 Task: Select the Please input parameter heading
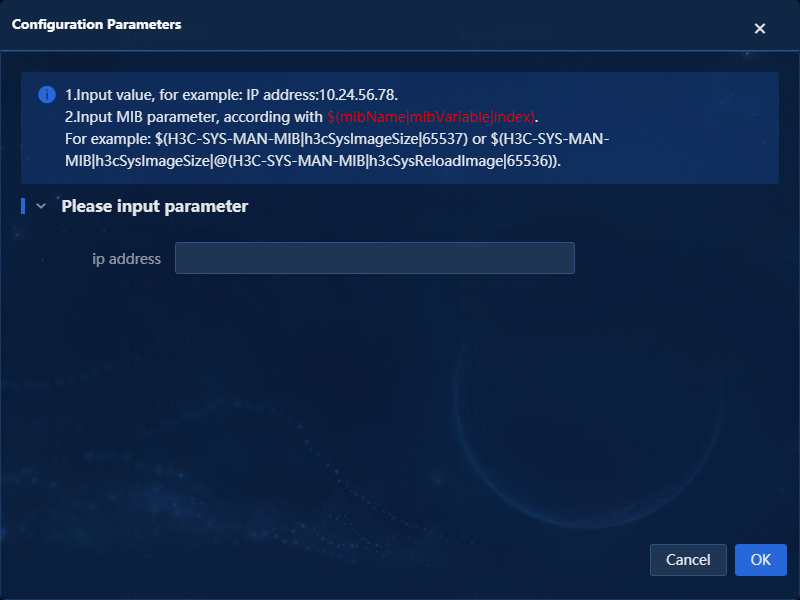tap(155, 206)
